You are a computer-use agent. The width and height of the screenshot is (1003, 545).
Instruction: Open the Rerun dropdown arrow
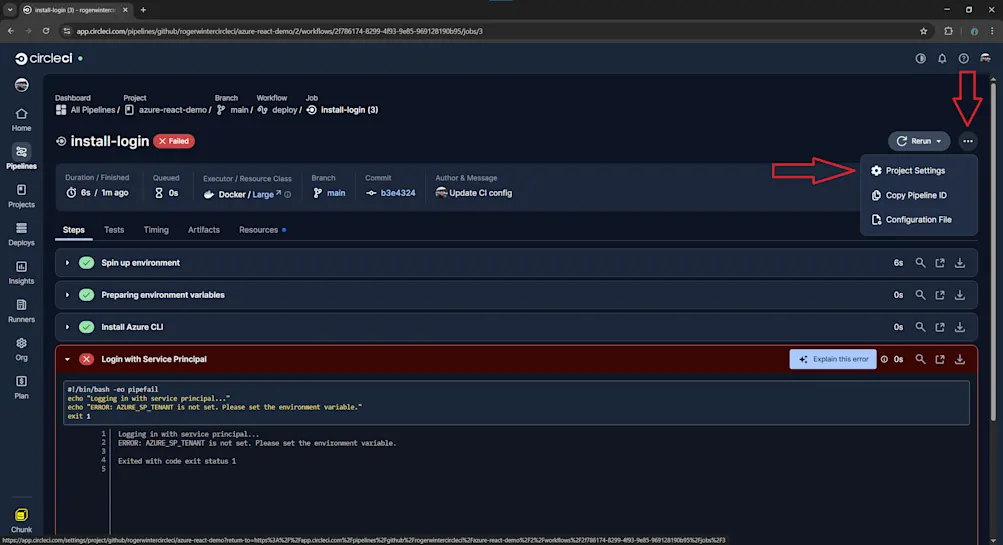click(x=938, y=141)
